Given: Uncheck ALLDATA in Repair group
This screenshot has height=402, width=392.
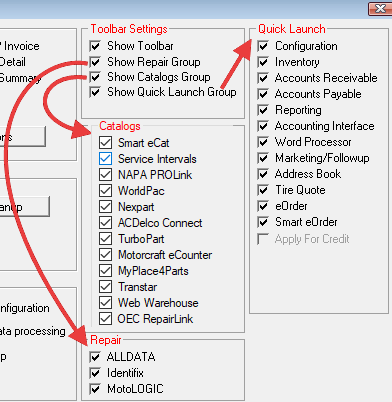Looking at the screenshot, I should (x=95, y=357).
